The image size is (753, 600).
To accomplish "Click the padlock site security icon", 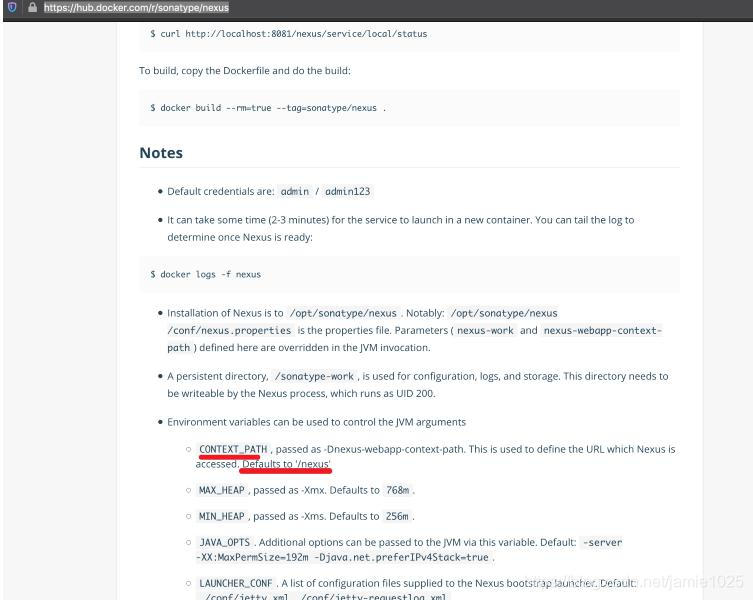I will [32, 7].
